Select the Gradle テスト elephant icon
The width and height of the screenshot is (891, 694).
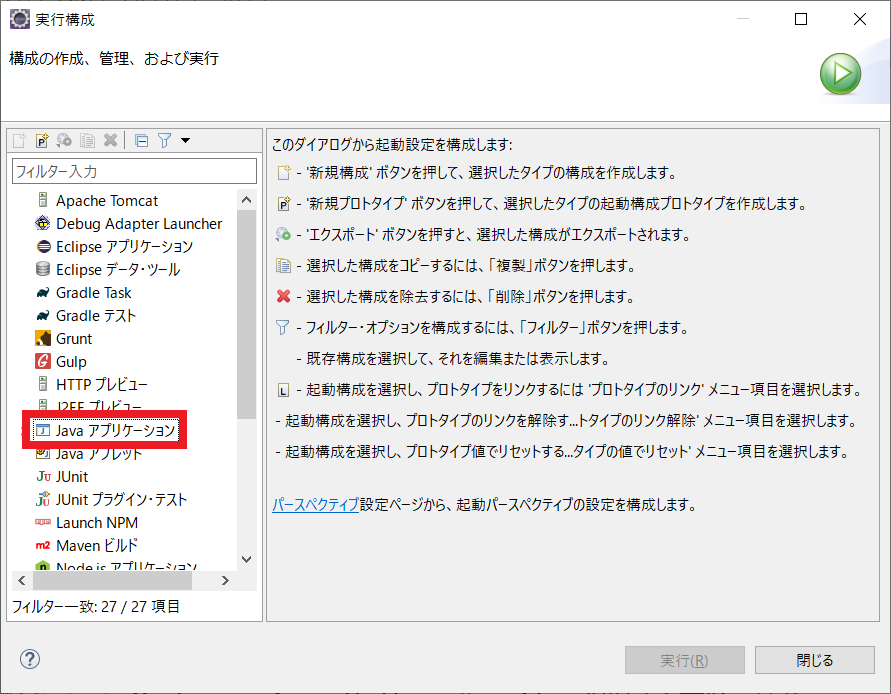coord(43,315)
